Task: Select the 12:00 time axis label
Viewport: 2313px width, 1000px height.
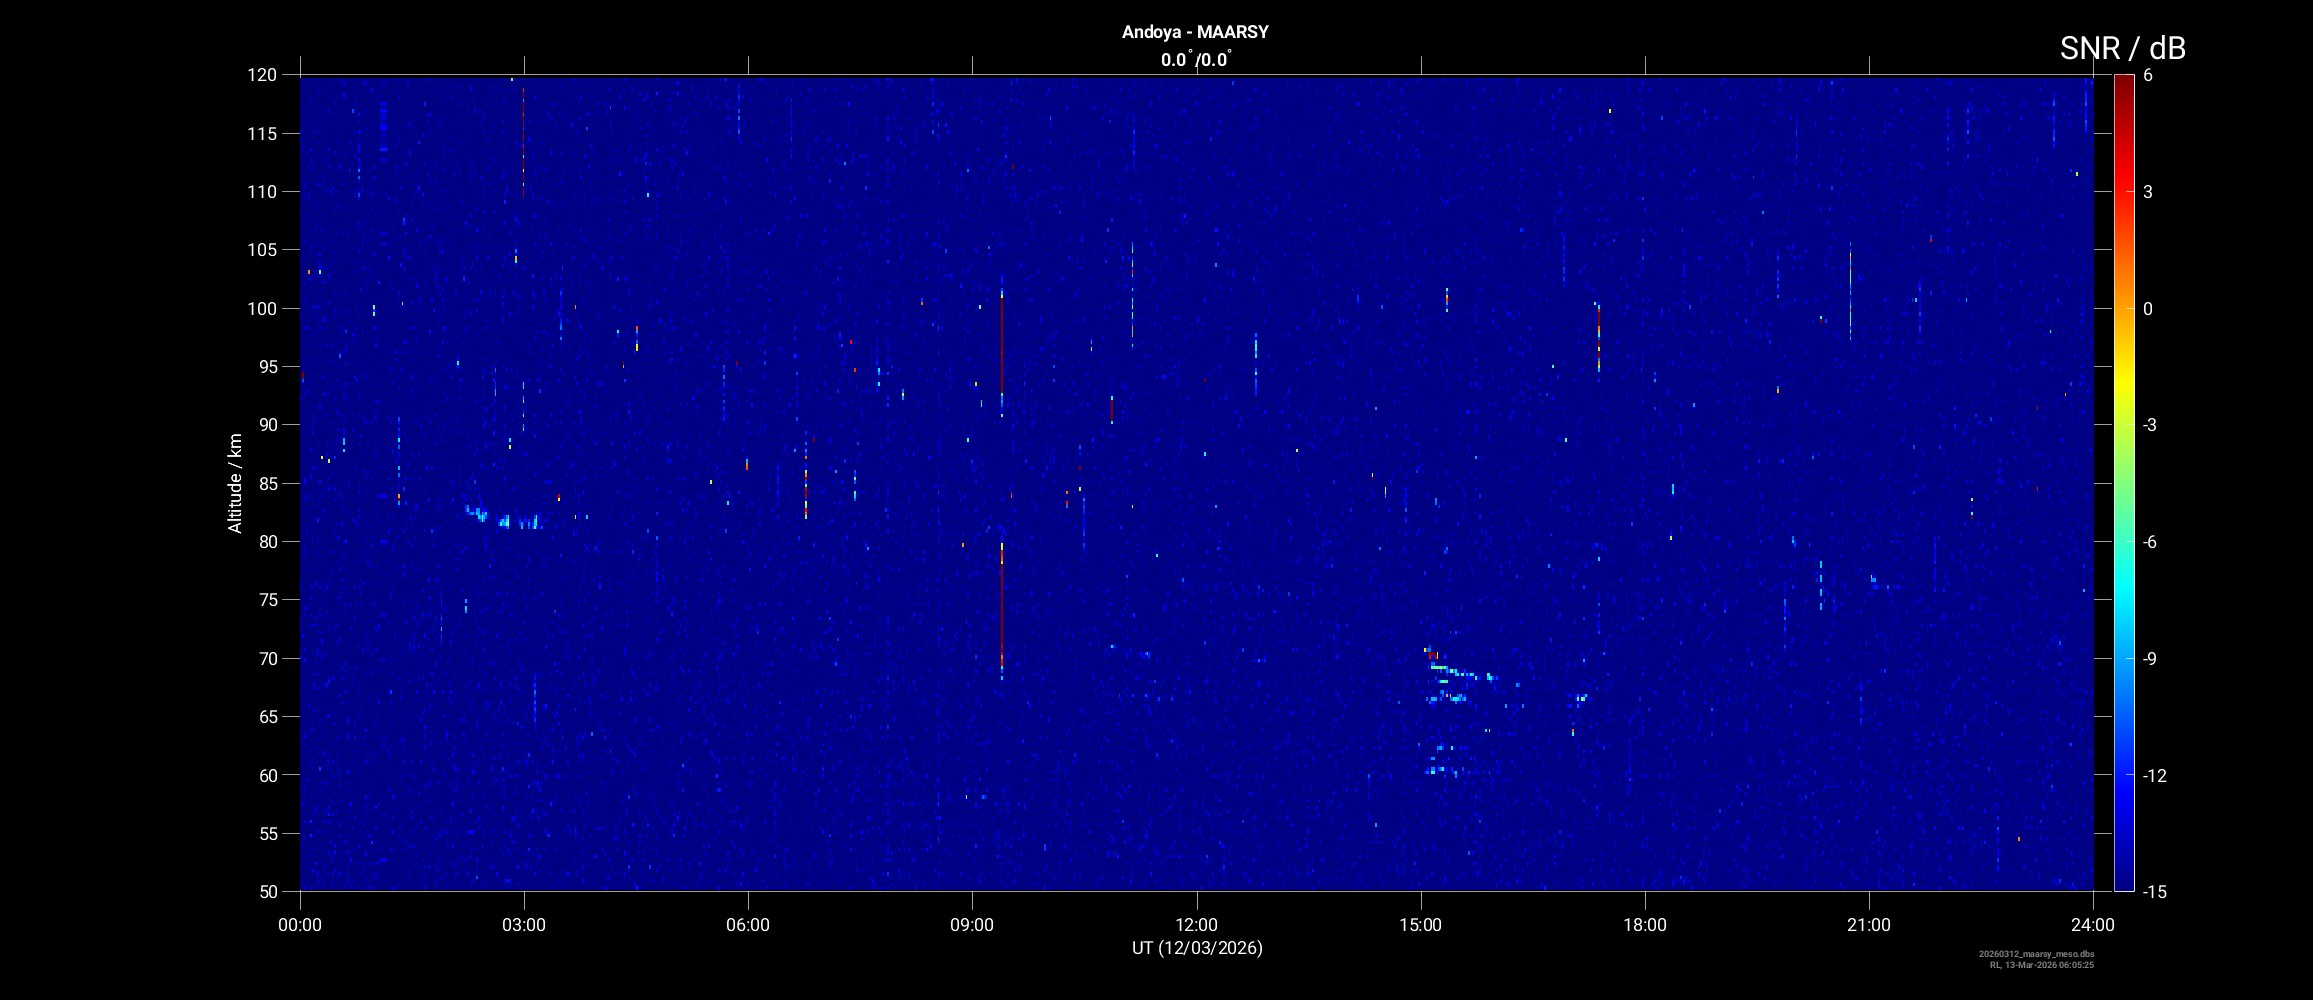Action: tap(1196, 925)
